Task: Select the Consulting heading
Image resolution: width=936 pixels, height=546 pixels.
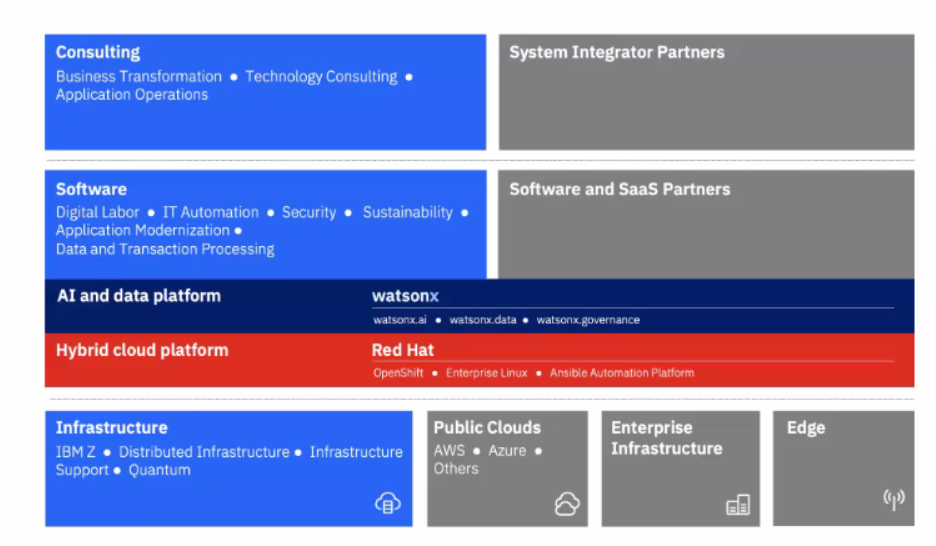Action: (98, 52)
